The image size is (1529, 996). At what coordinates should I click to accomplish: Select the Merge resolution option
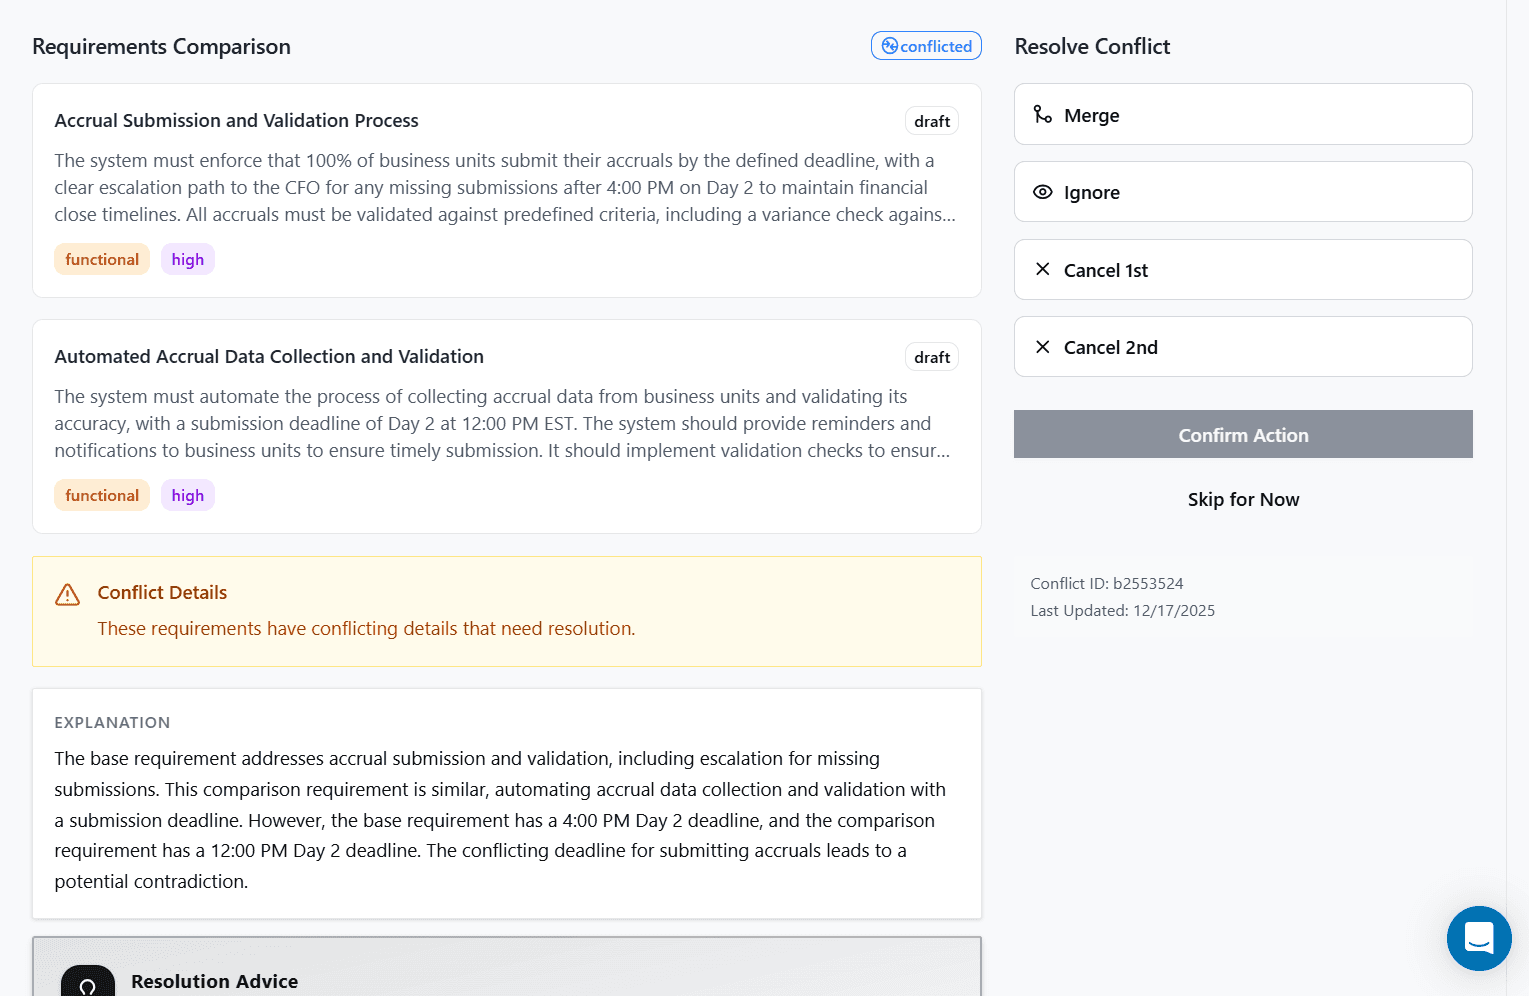coord(1243,114)
